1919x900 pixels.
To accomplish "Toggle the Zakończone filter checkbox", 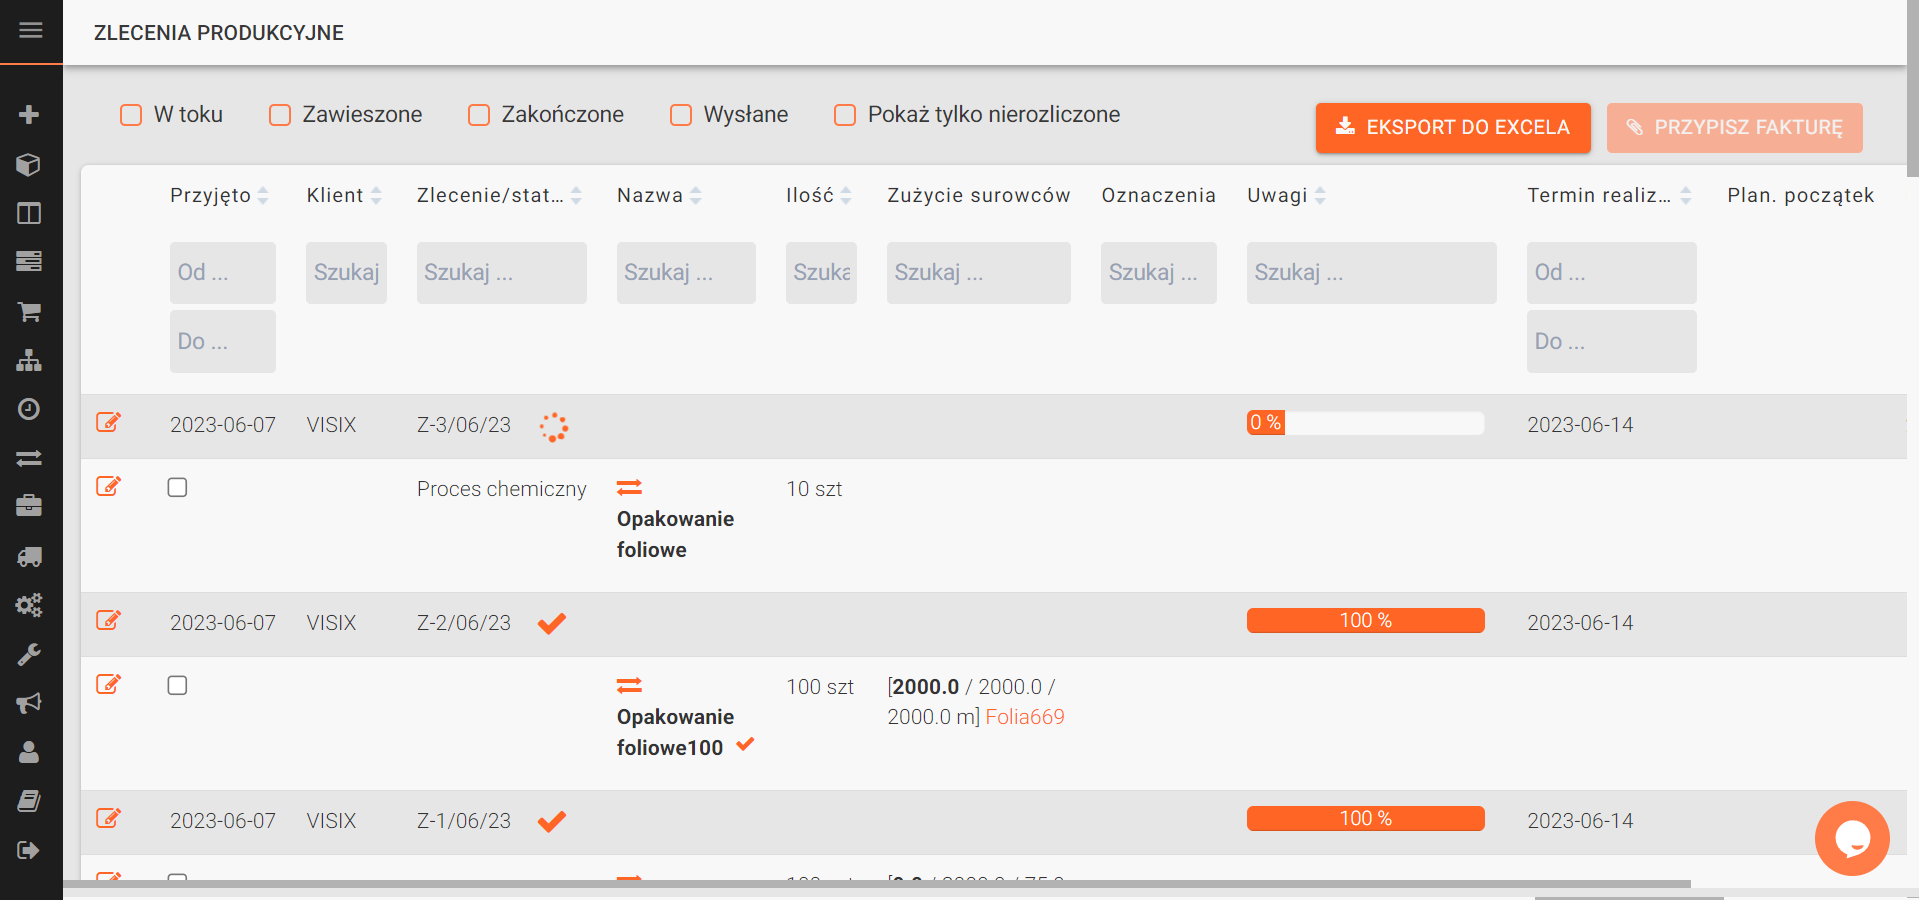I will [479, 115].
